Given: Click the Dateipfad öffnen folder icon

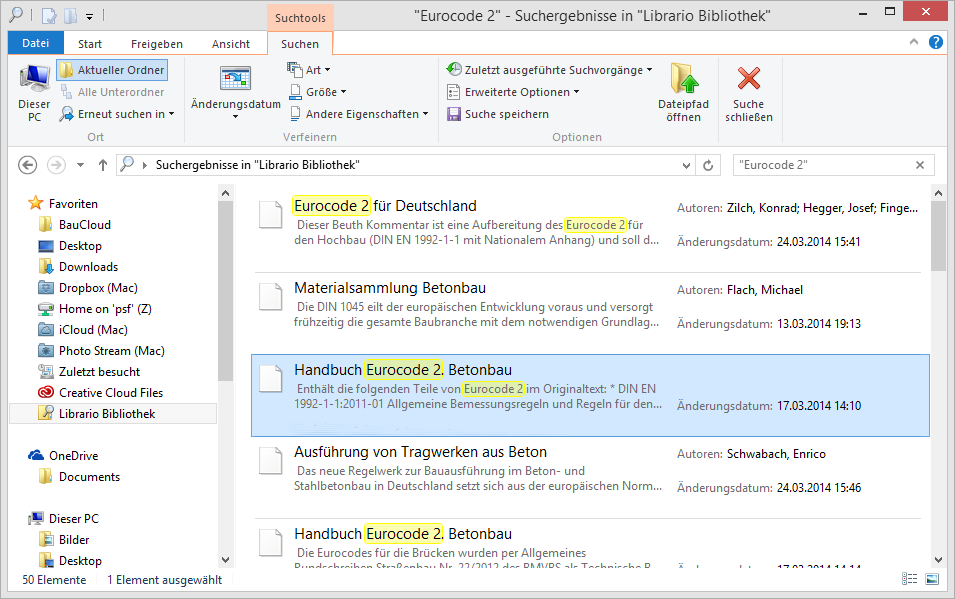Looking at the screenshot, I should (684, 79).
